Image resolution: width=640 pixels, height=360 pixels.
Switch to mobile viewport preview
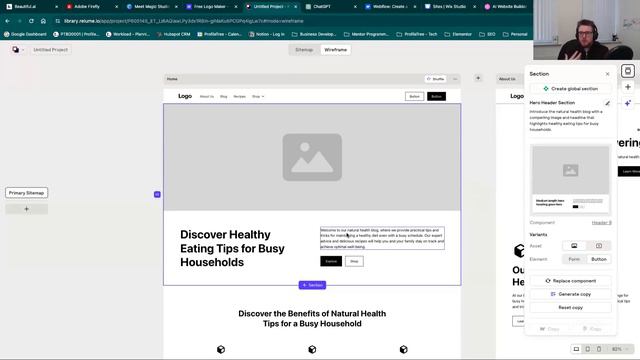pos(599,349)
